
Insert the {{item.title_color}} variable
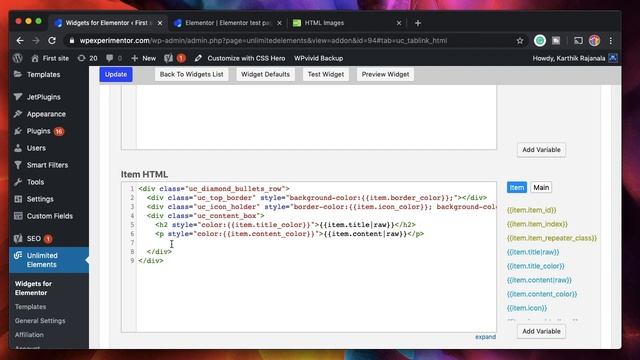pyautogui.click(x=536, y=266)
